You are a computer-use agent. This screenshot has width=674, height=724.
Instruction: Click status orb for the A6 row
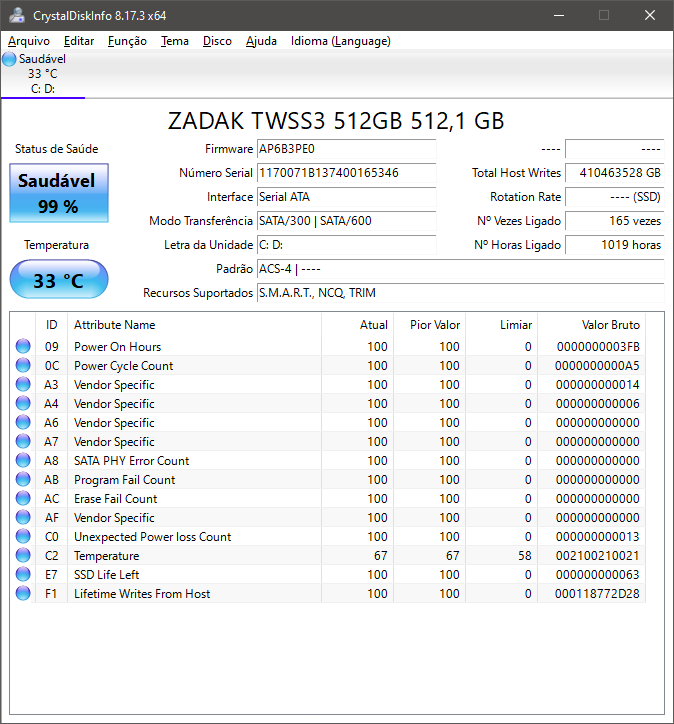pos(23,422)
